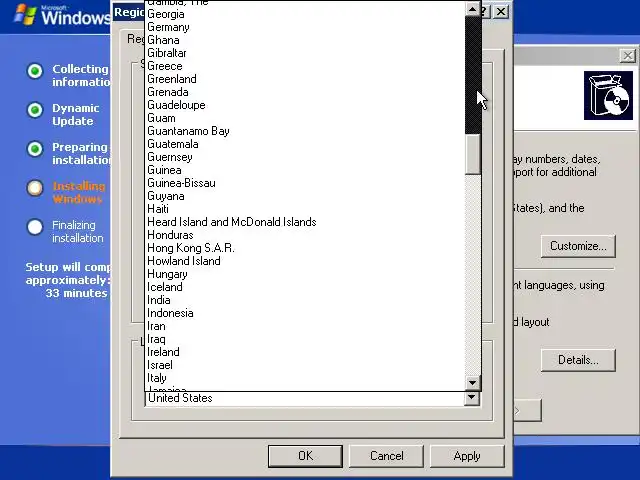This screenshot has height=480, width=640.
Task: Select Germany in the country list
Action: pyautogui.click(x=305, y=27)
